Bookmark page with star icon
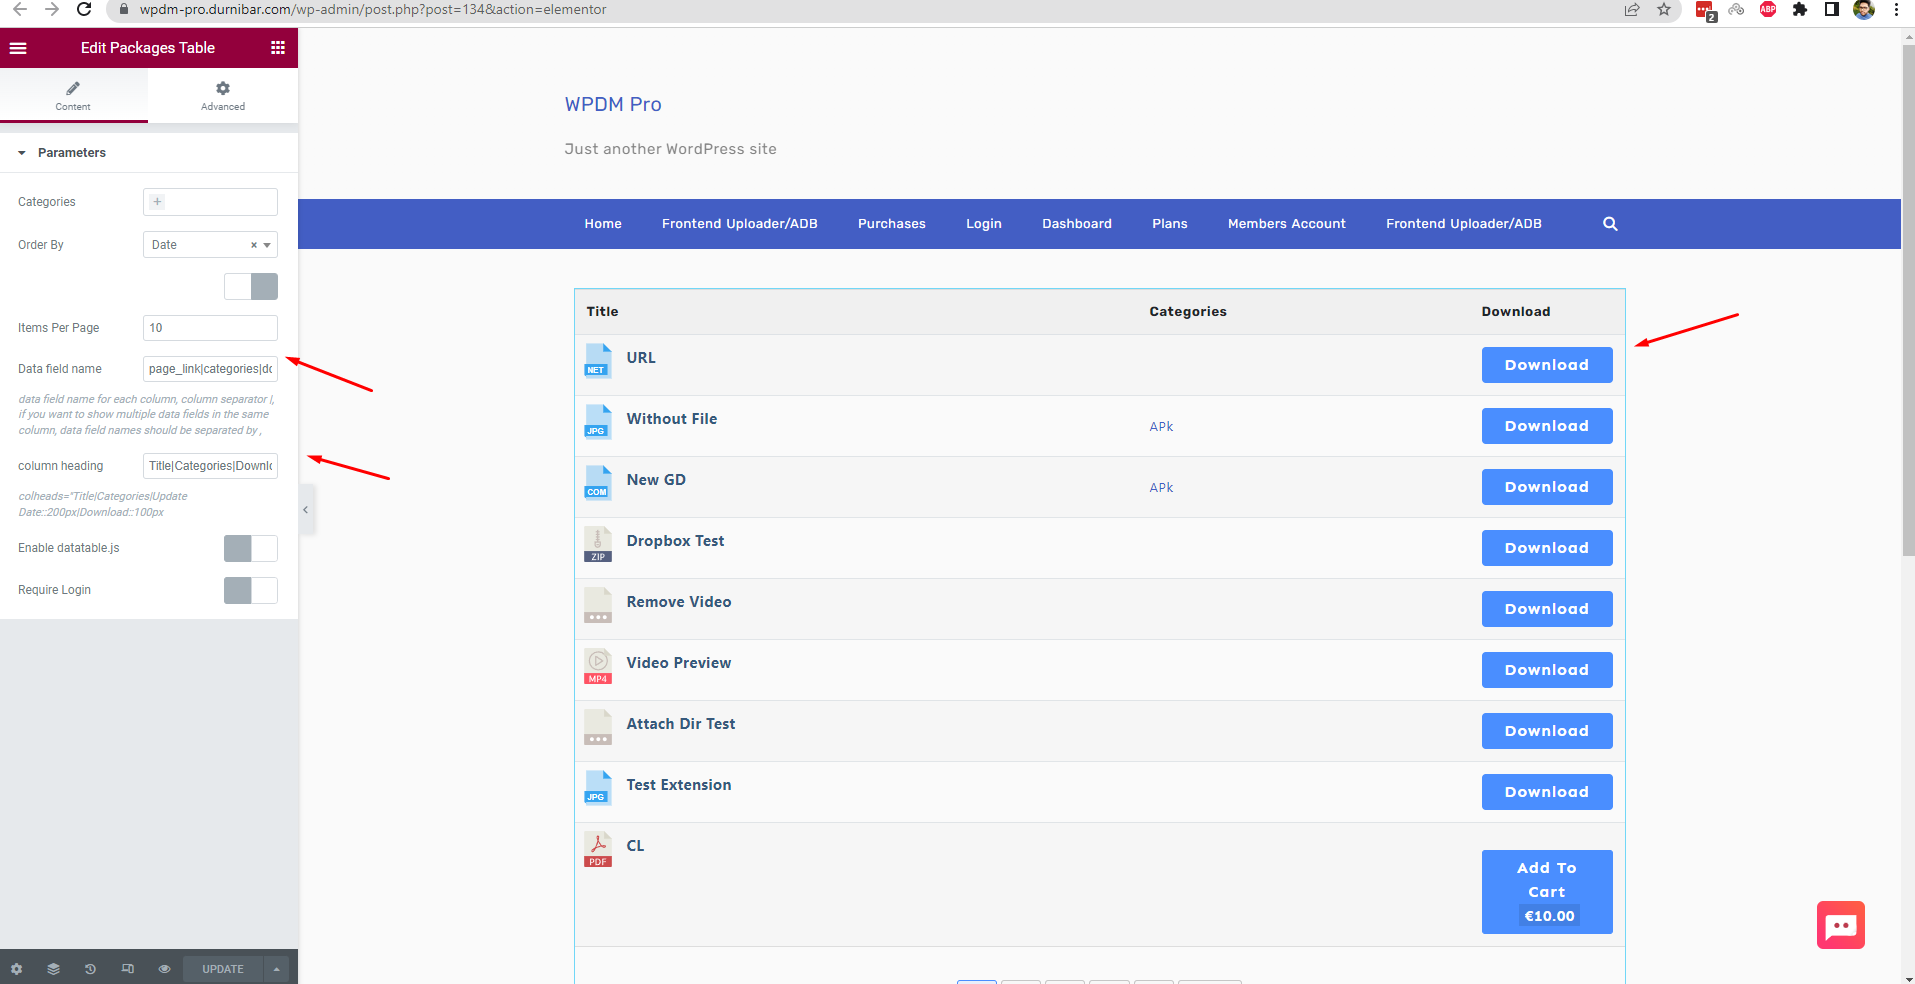 (1664, 9)
